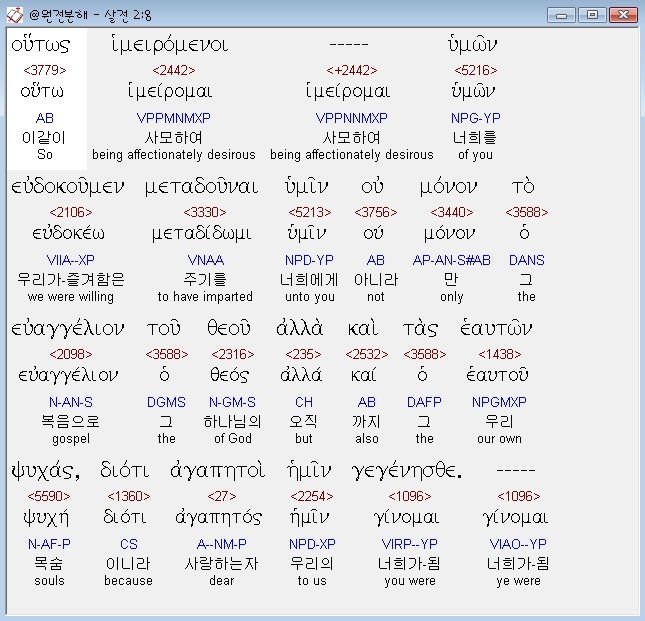Click the gloss 'our own'
This screenshot has height=621, width=645.
tap(499, 439)
